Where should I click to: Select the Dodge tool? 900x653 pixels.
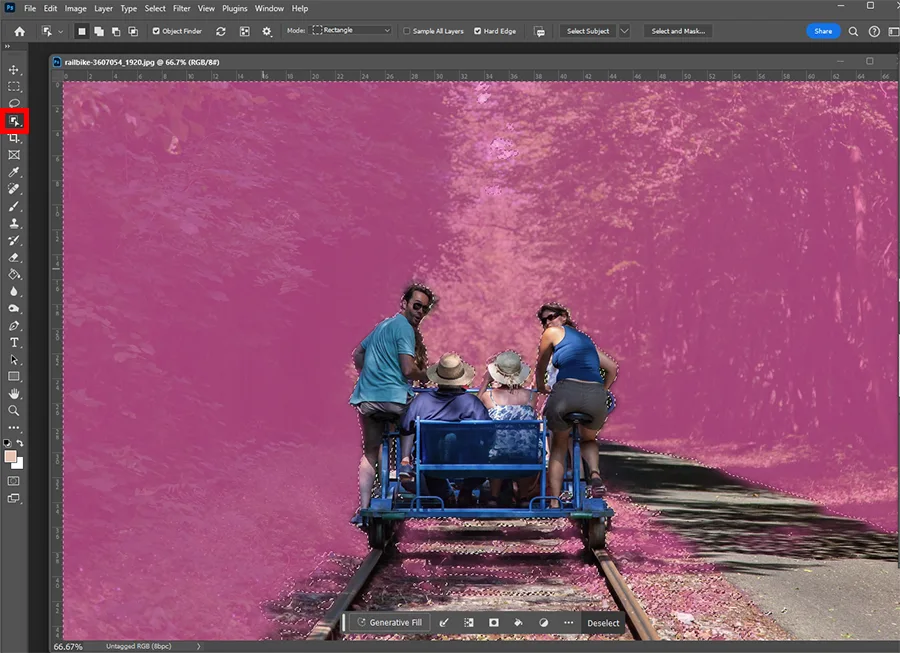(x=14, y=309)
